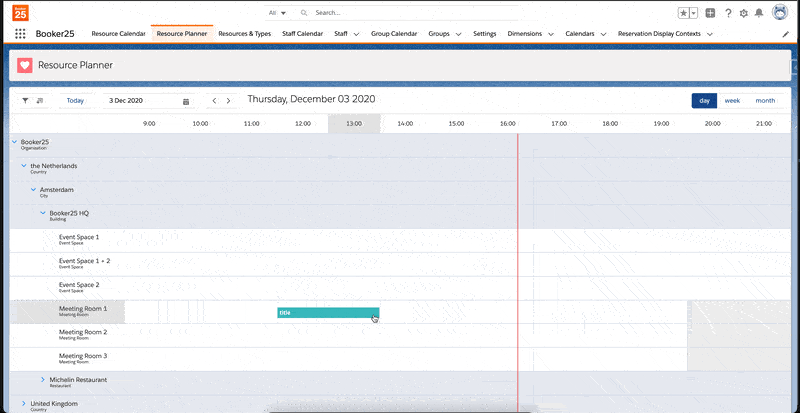Viewport: 800px width, 413px height.
Task: Switch planner to month view
Action: tap(764, 100)
